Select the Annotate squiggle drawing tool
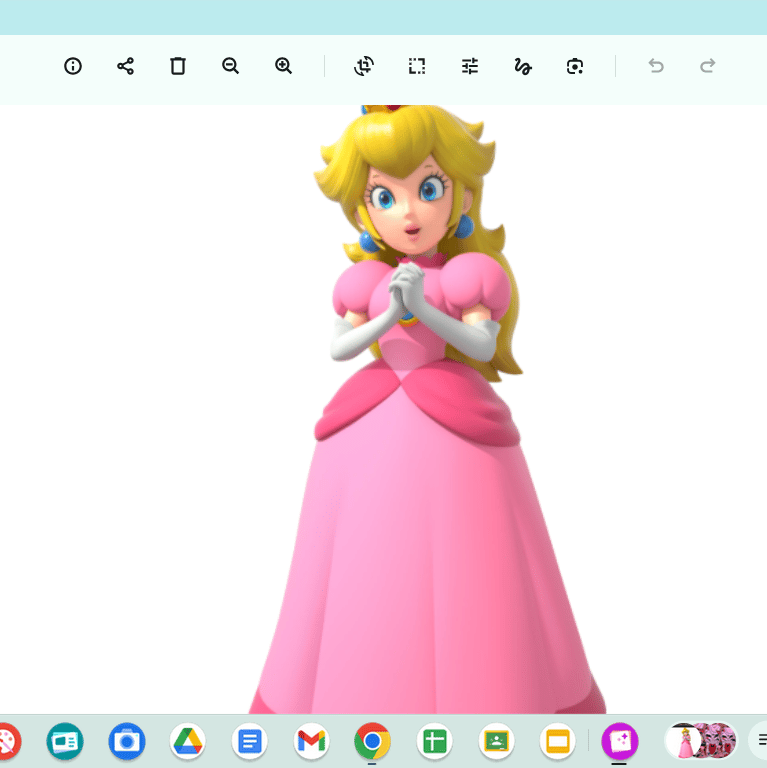This screenshot has width=767, height=768. [523, 66]
